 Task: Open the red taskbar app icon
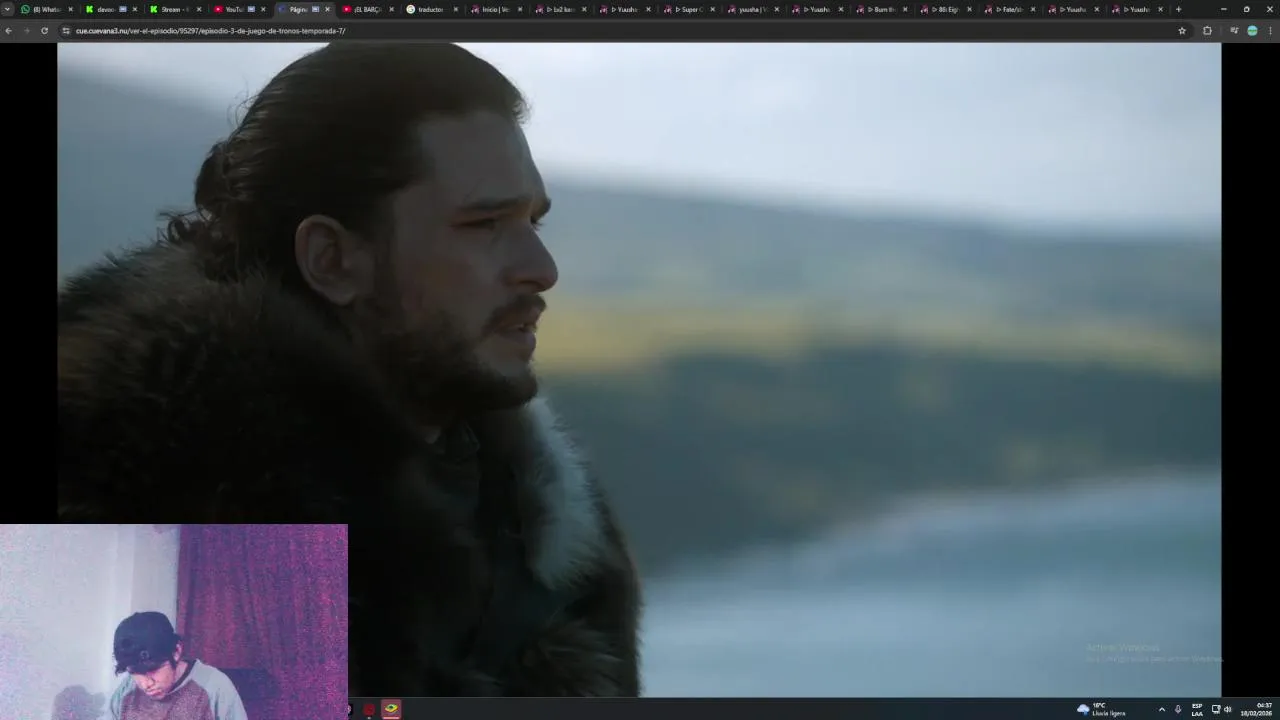[x=369, y=709]
